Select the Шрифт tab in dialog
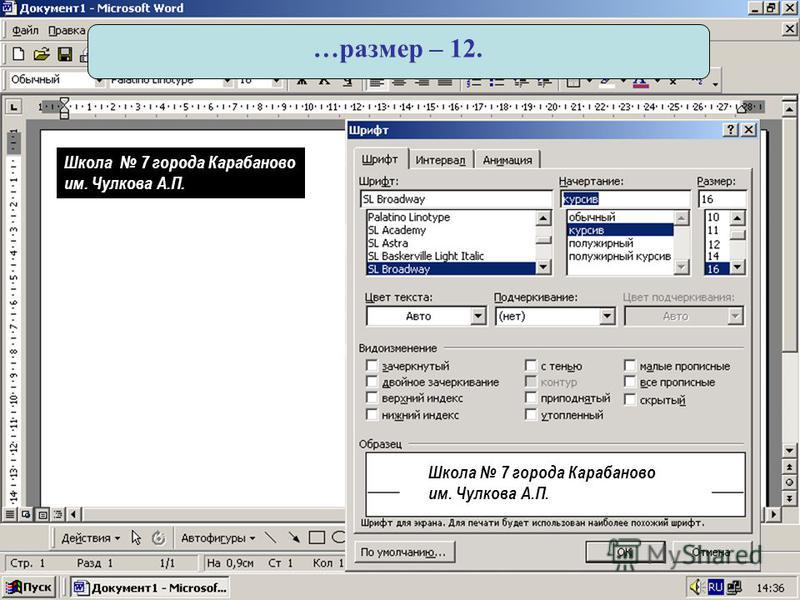This screenshot has width=800, height=600. point(380,159)
